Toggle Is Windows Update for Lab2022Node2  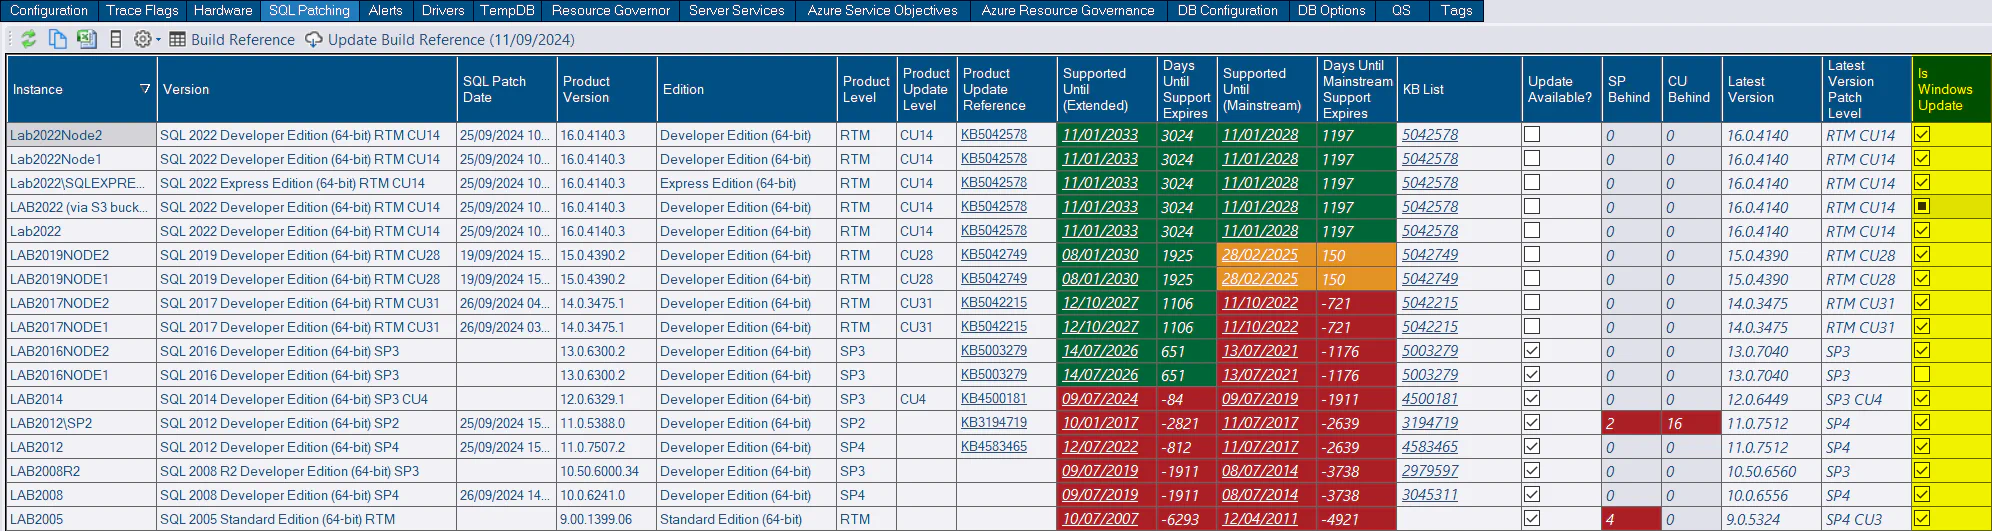click(1922, 134)
